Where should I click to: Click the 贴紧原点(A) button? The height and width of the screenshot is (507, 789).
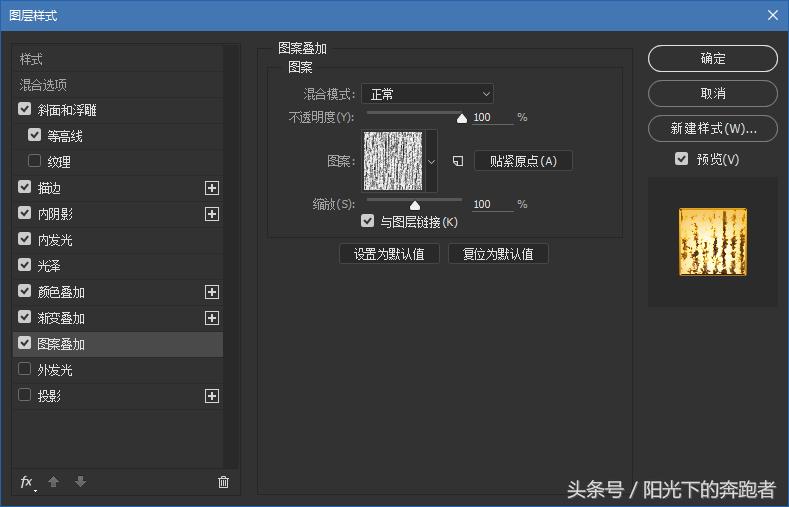click(523, 161)
